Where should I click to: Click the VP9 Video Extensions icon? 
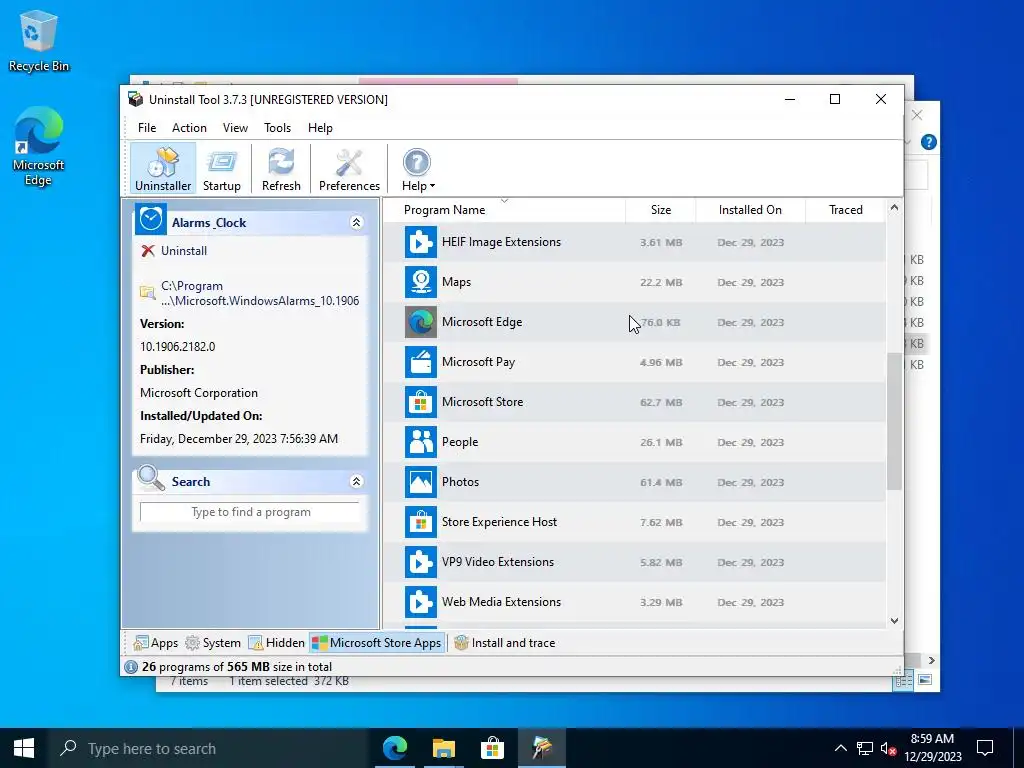pyautogui.click(x=421, y=562)
